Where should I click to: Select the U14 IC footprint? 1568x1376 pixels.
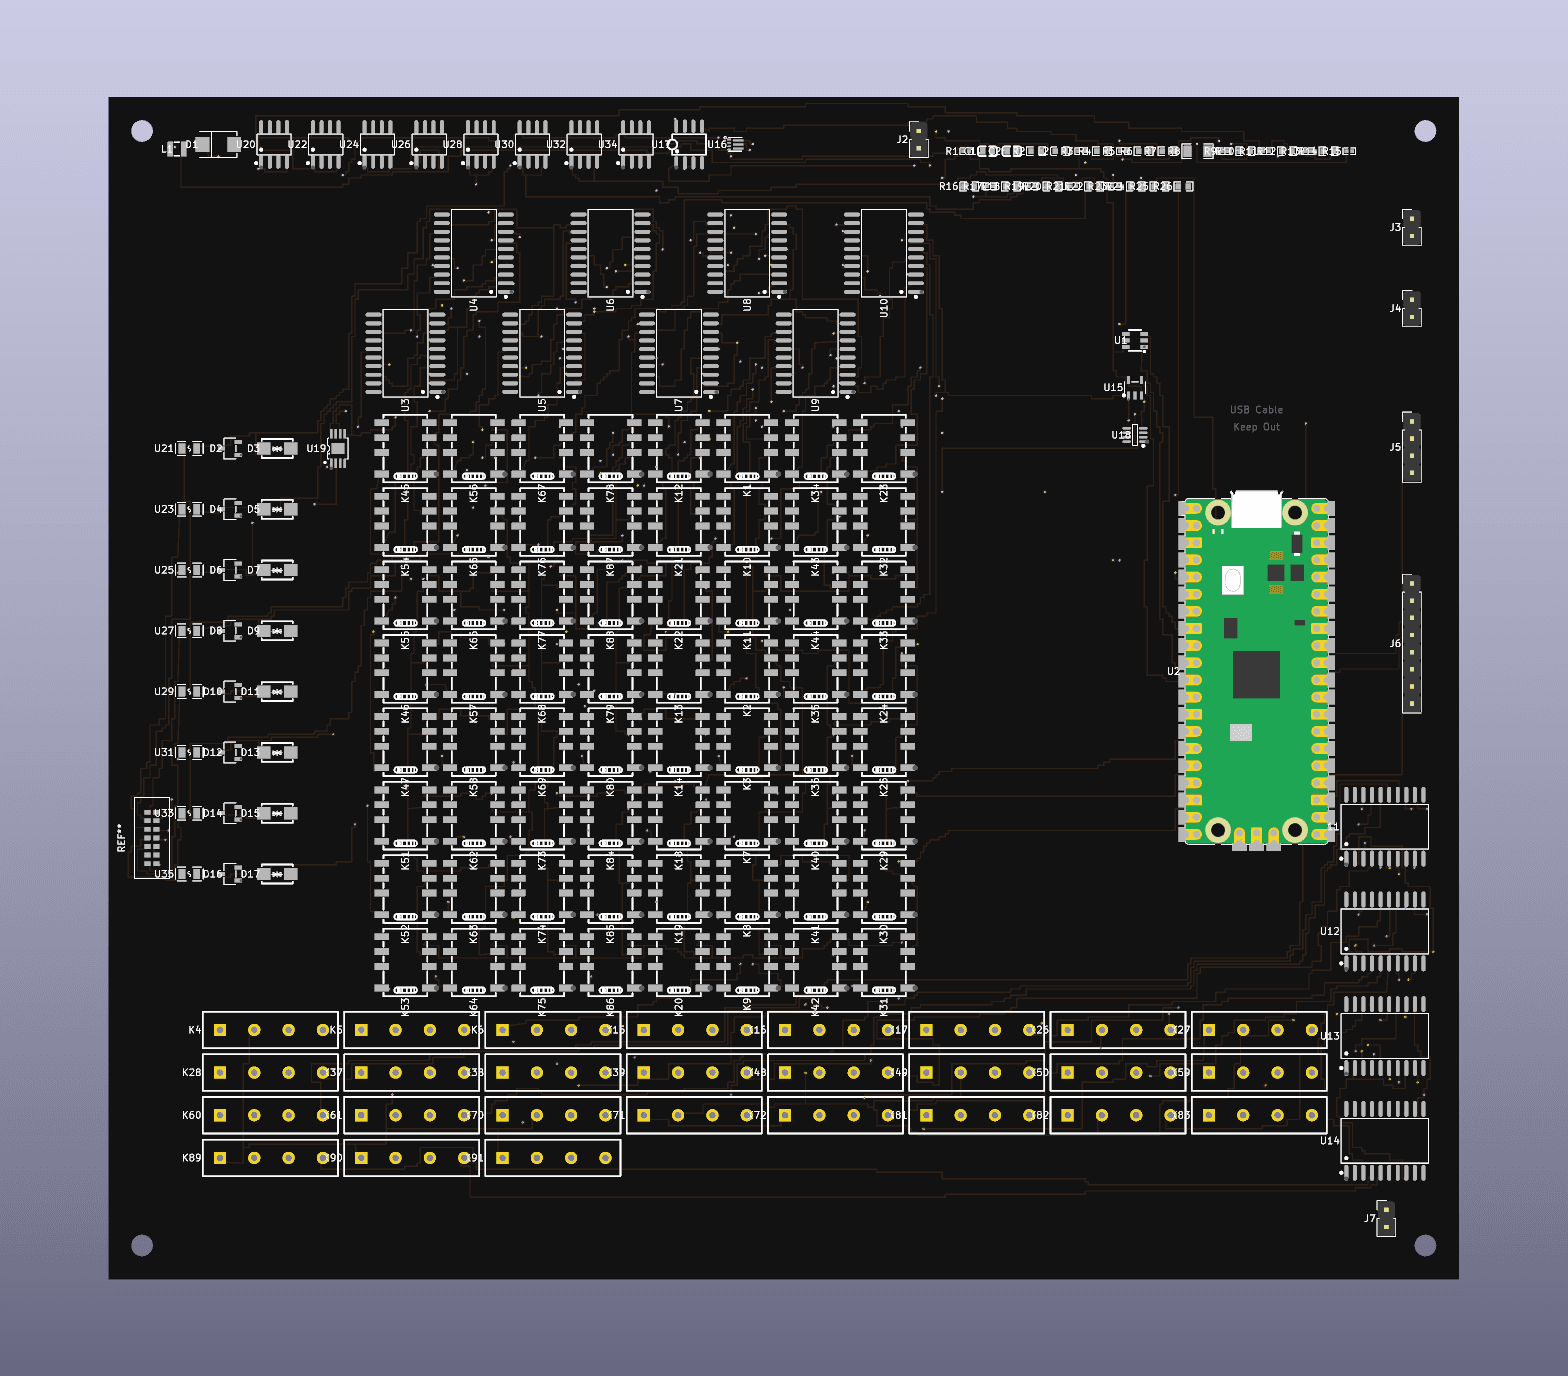(1385, 1141)
